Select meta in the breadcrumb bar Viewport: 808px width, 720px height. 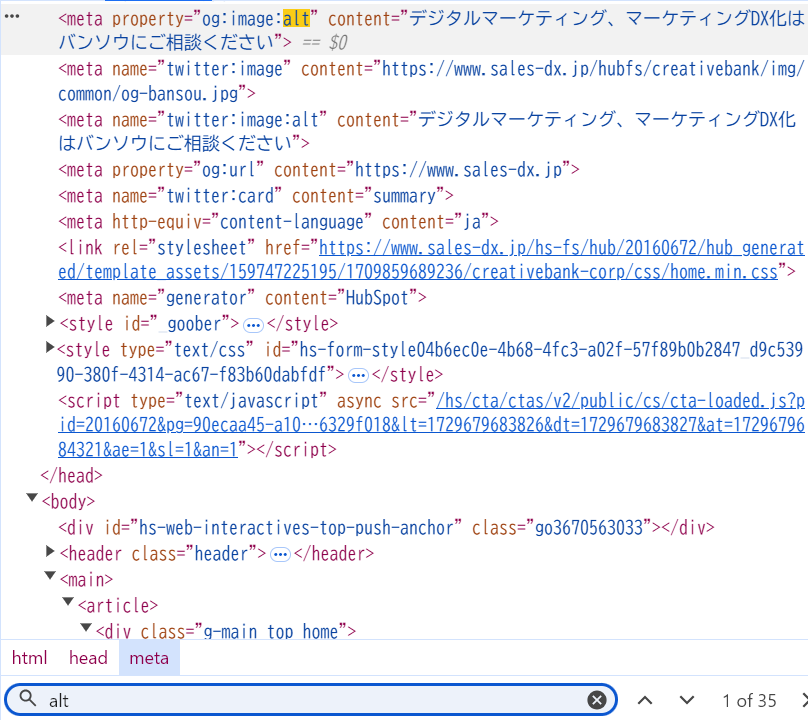pos(149,658)
